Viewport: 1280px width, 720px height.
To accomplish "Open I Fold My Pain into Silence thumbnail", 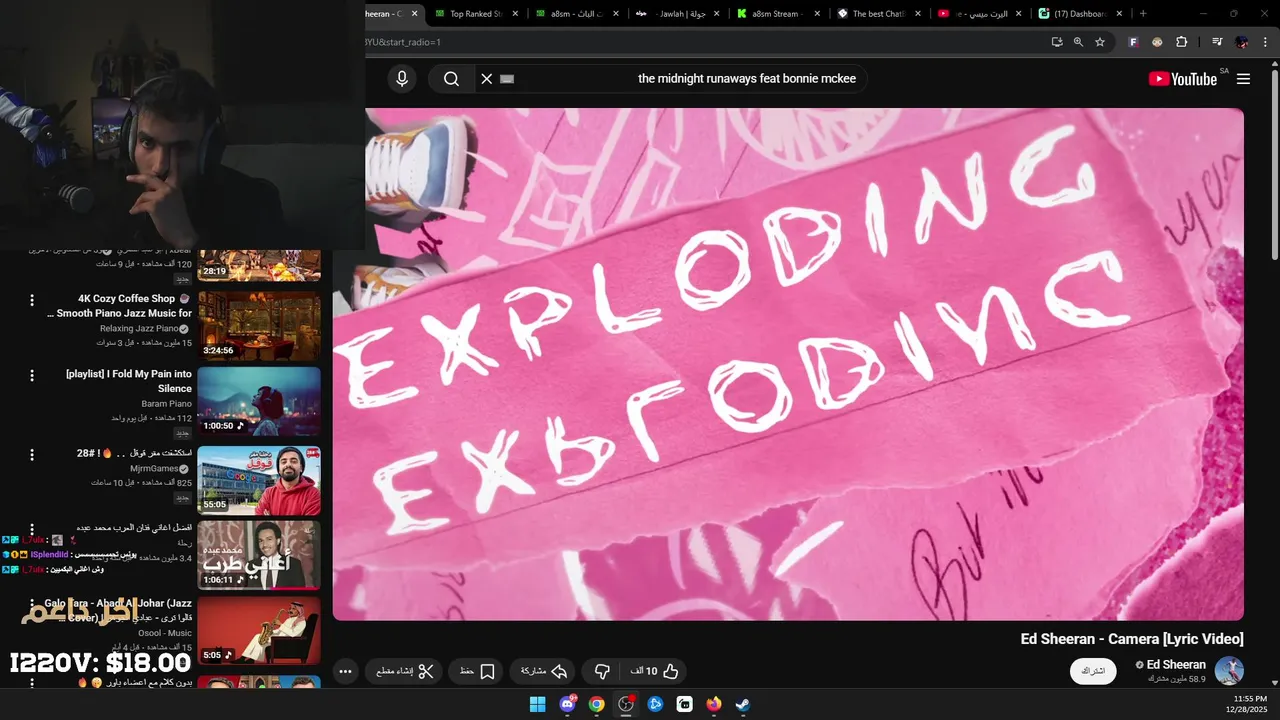I will (259, 400).
